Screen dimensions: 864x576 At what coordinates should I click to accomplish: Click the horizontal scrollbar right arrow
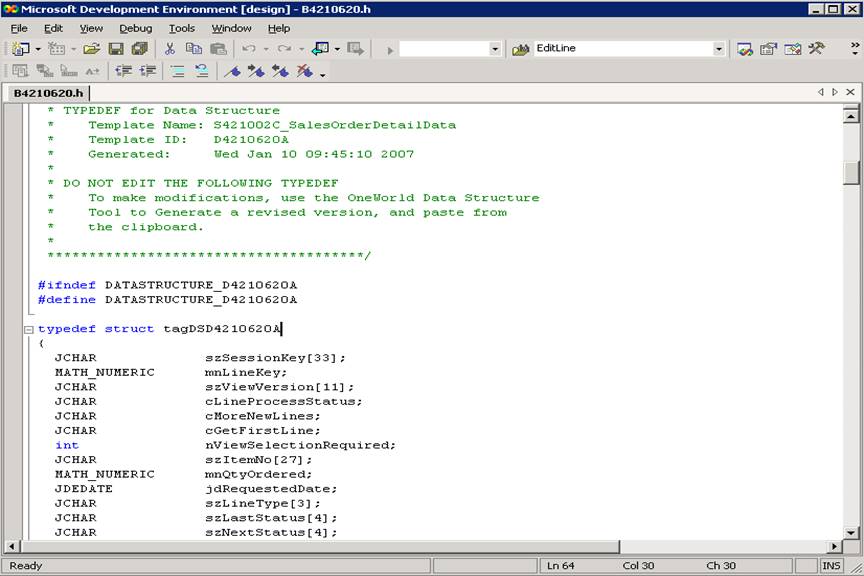click(835, 547)
